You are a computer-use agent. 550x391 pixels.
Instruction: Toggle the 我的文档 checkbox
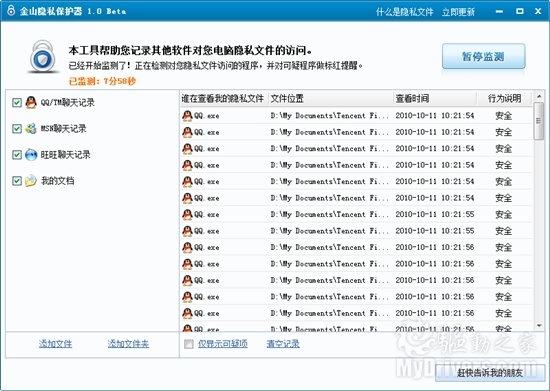click(16, 181)
